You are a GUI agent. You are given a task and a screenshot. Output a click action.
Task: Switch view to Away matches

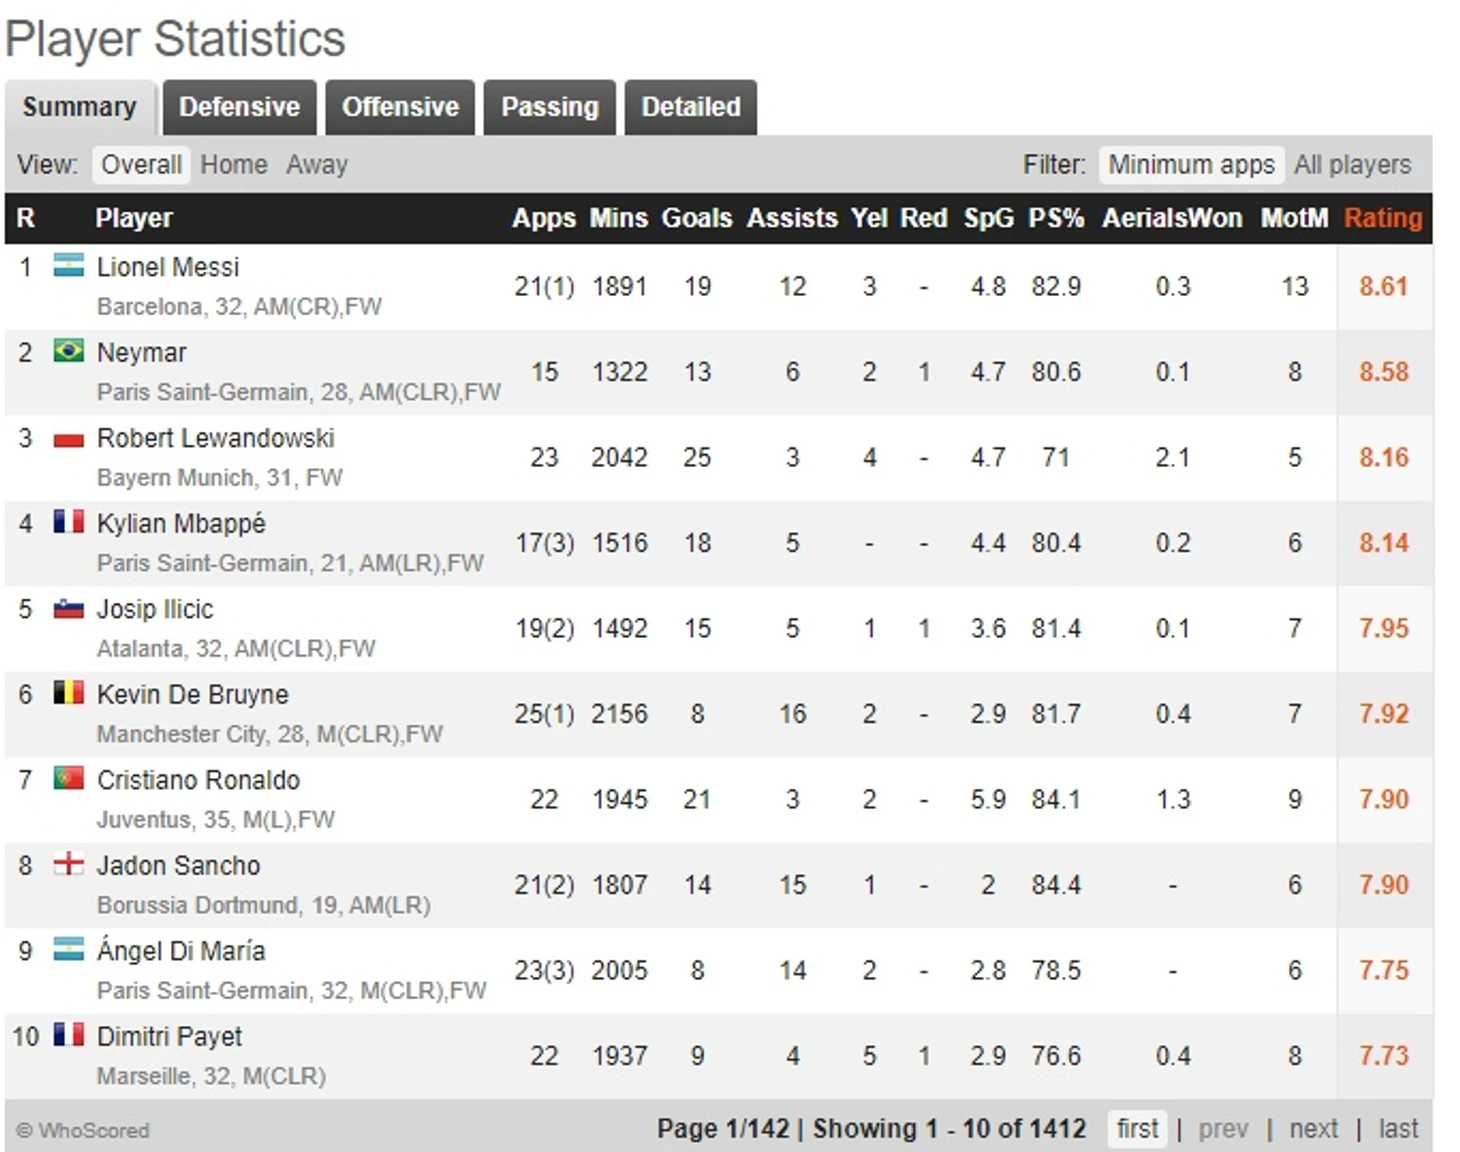click(317, 165)
